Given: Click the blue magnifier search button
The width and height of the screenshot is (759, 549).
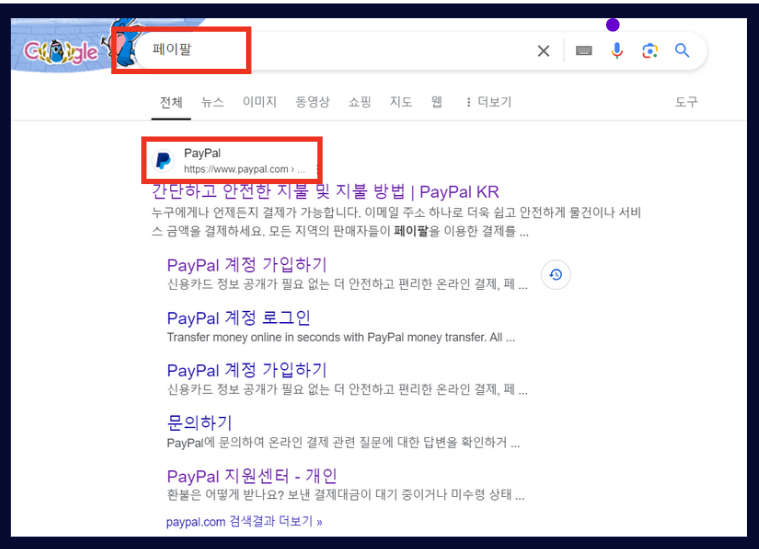Looking at the screenshot, I should click(x=682, y=50).
